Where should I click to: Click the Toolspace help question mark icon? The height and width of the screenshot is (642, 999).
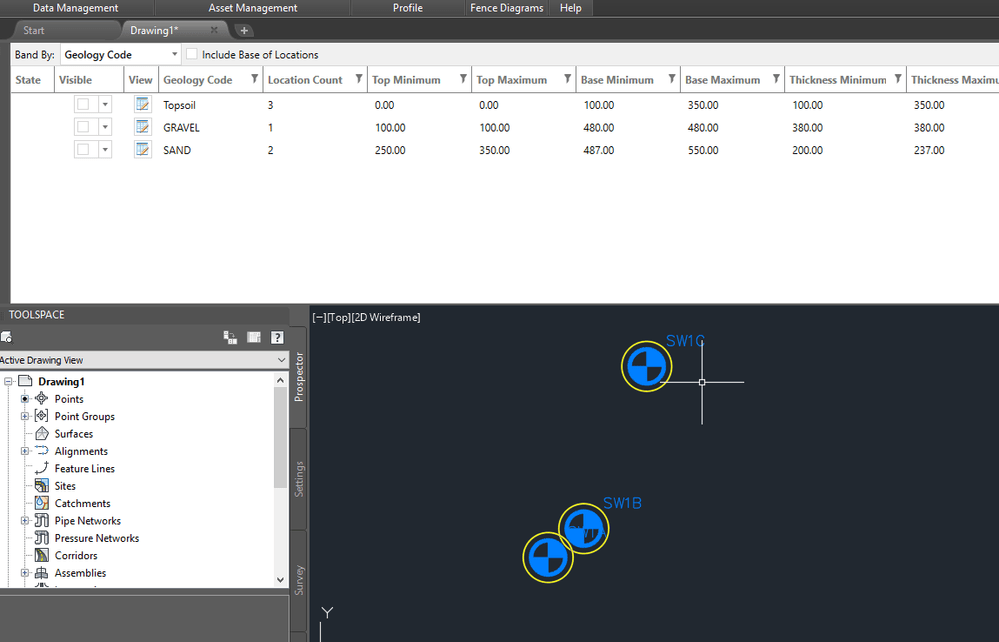tap(277, 338)
